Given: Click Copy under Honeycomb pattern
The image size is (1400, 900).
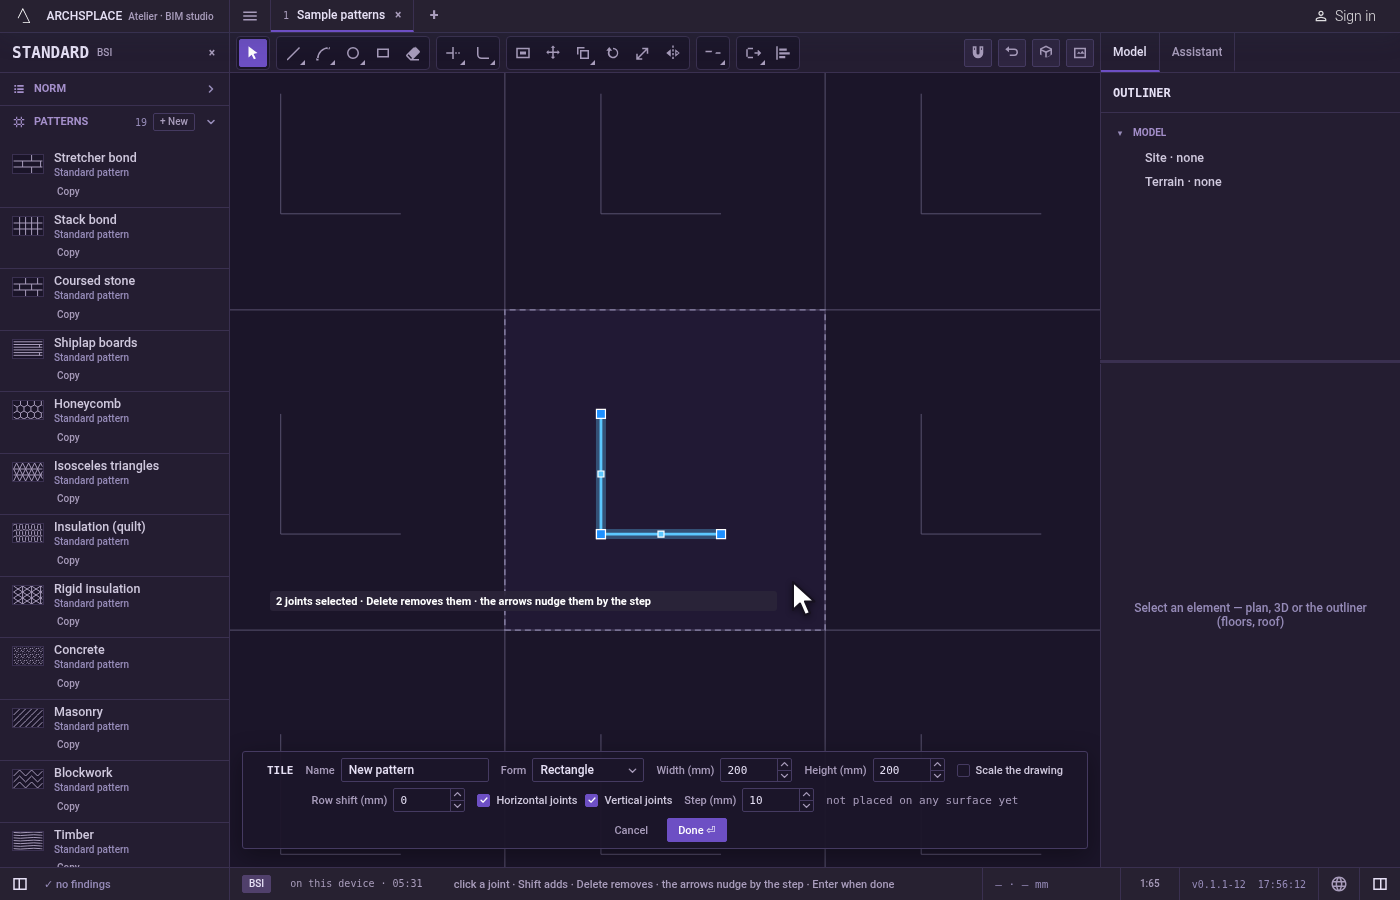Looking at the screenshot, I should tap(68, 438).
